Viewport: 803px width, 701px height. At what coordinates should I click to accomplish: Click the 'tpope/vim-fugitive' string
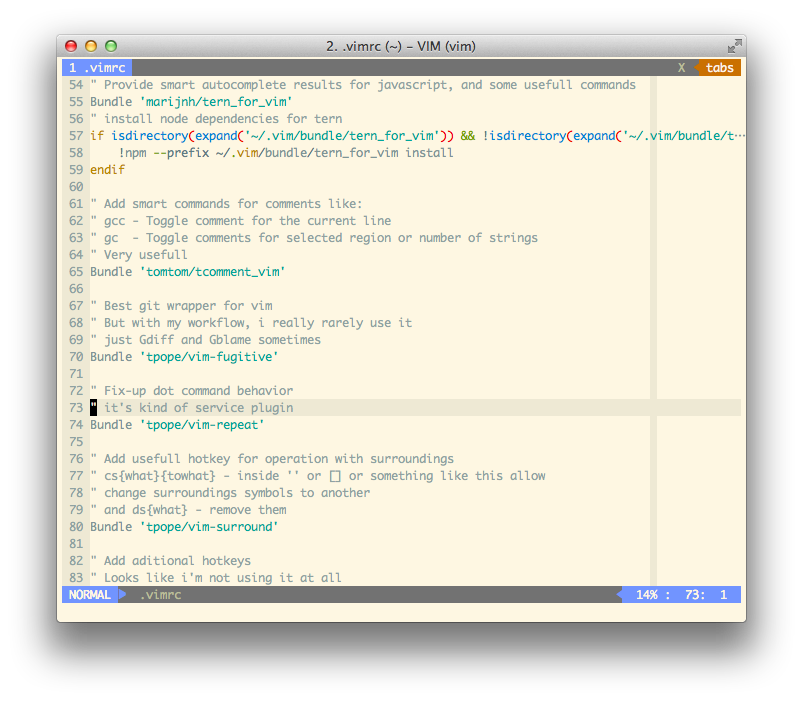tap(209, 357)
